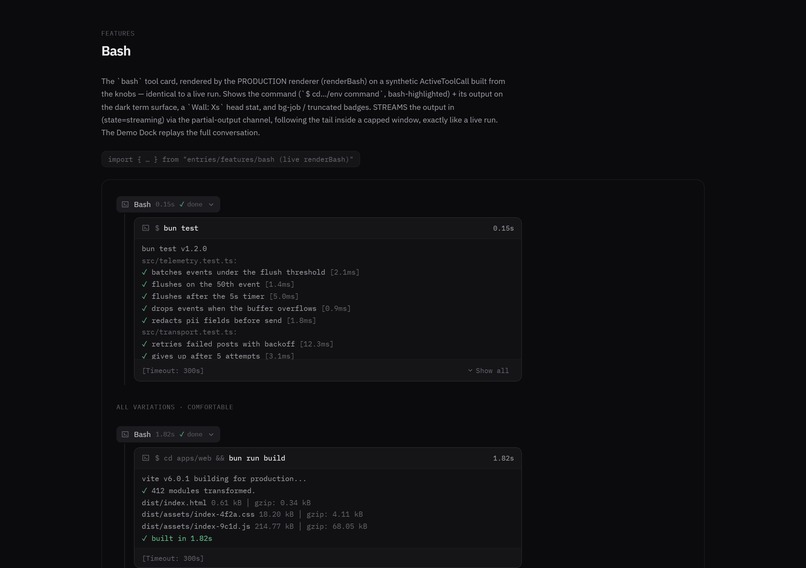Image resolution: width=806 pixels, height=568 pixels.
Task: Click the Bash page heading
Action: [x=116, y=51]
